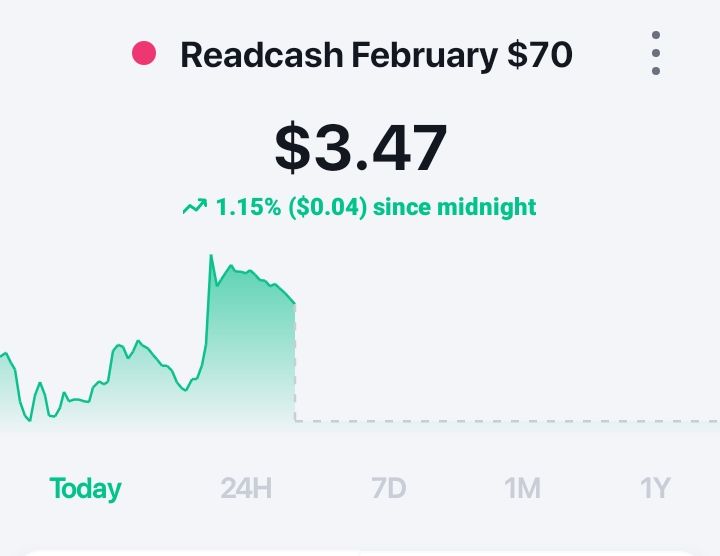Screen dimensions: 720x556
Task: Click the highest peak on the chart
Action: point(211,256)
